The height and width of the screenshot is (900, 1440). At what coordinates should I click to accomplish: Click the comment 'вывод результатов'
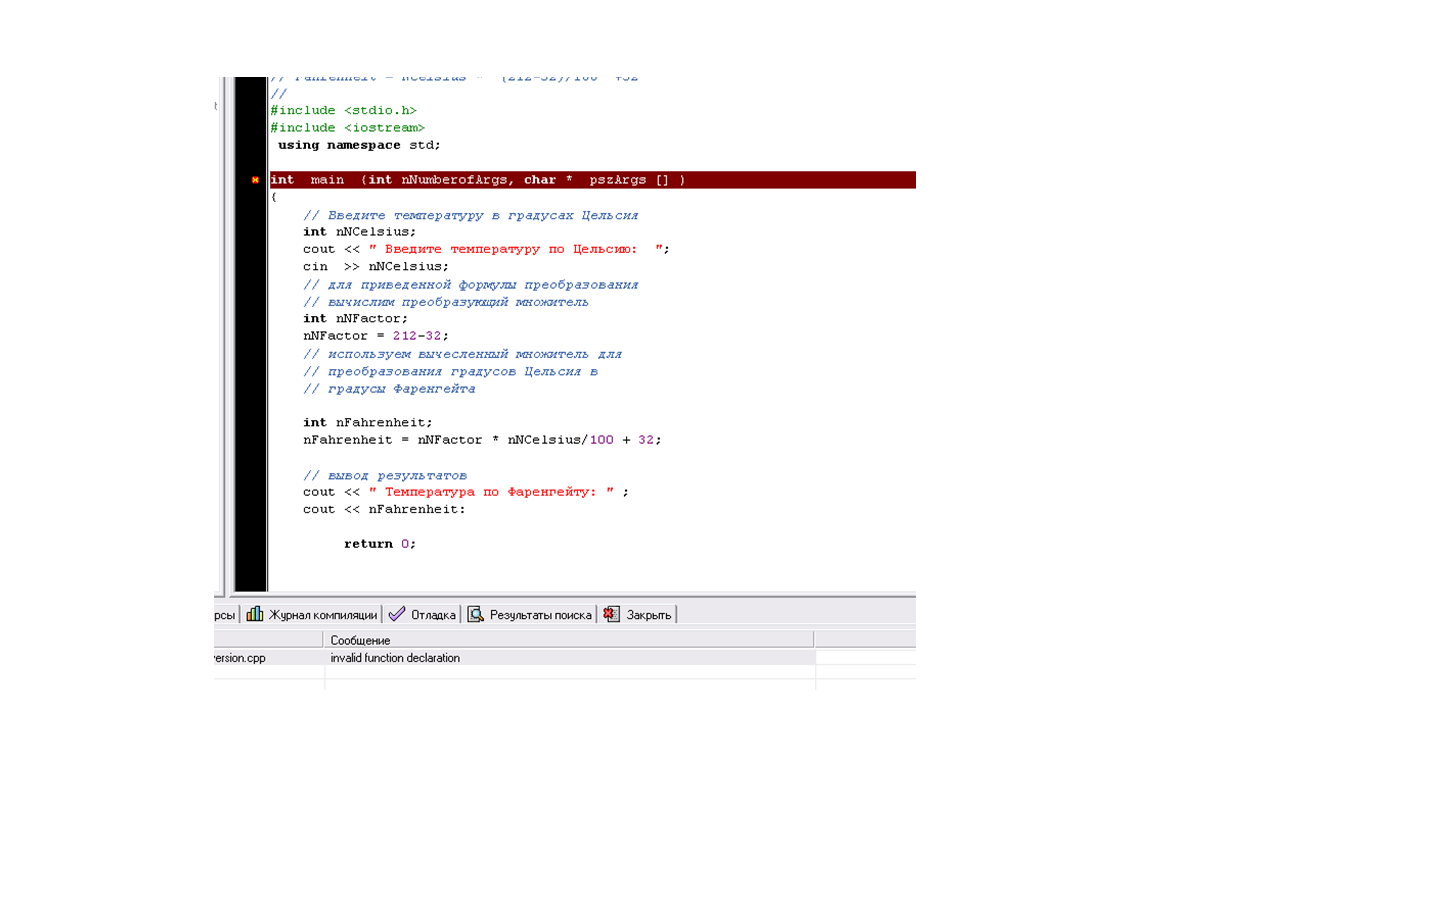tap(385, 476)
